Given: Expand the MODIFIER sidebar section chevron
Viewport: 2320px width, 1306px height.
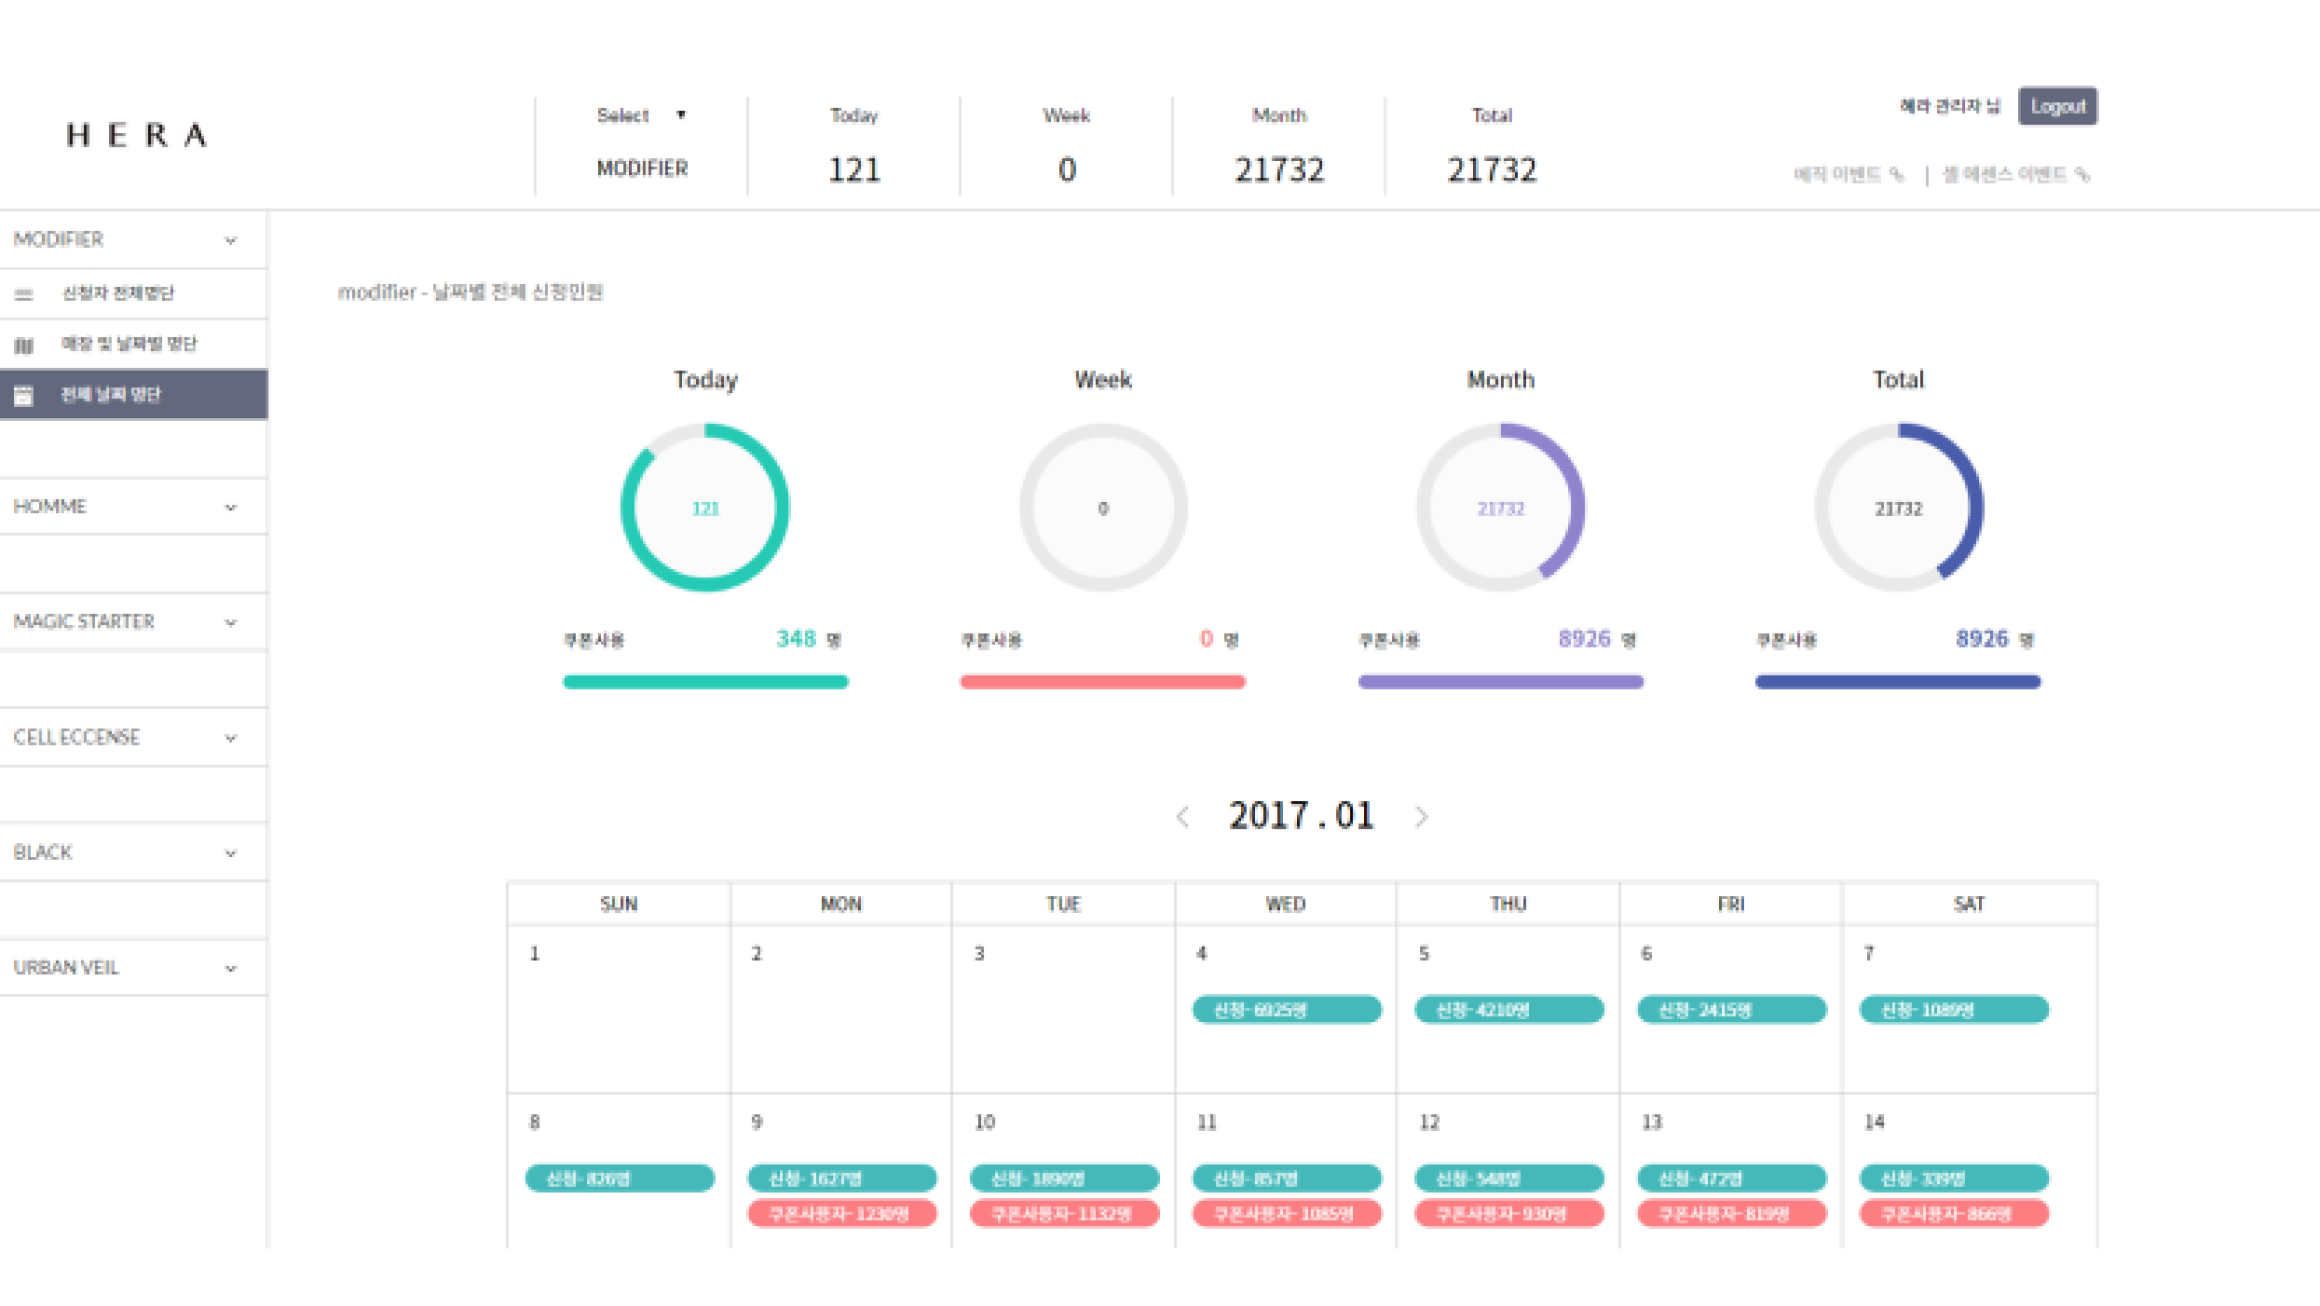Looking at the screenshot, I should point(231,240).
